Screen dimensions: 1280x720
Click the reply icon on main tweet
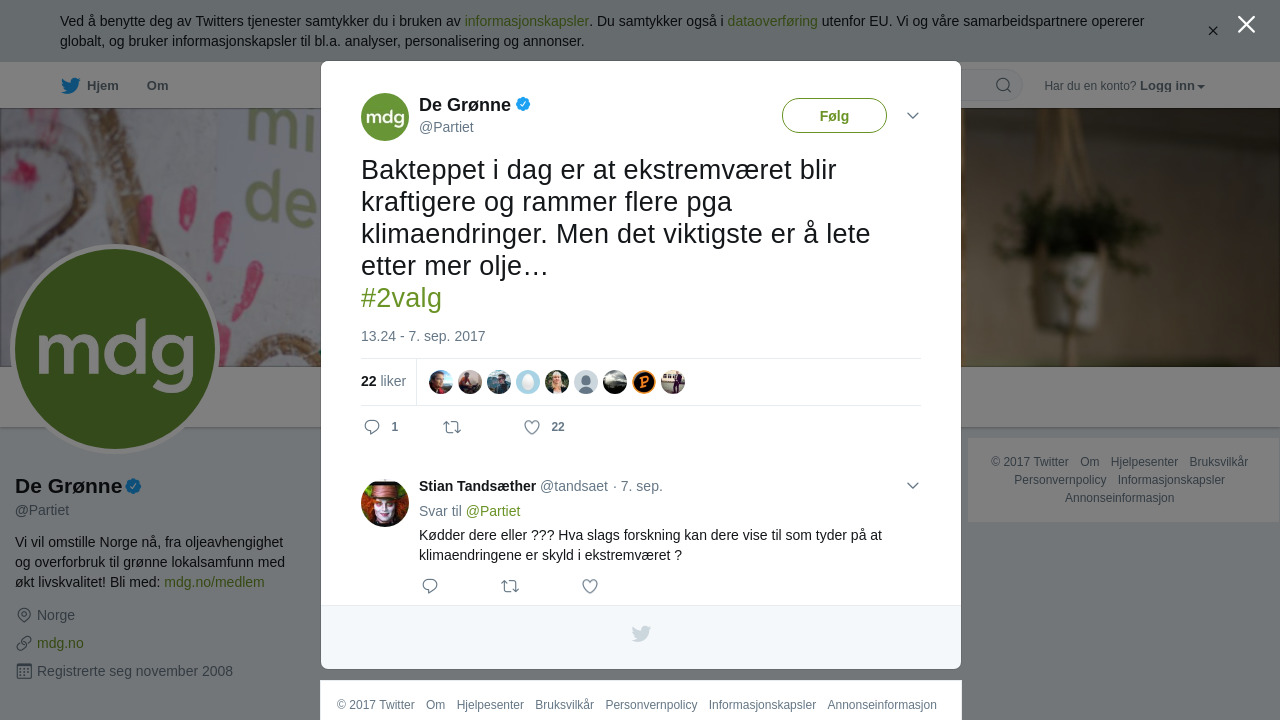(372, 427)
